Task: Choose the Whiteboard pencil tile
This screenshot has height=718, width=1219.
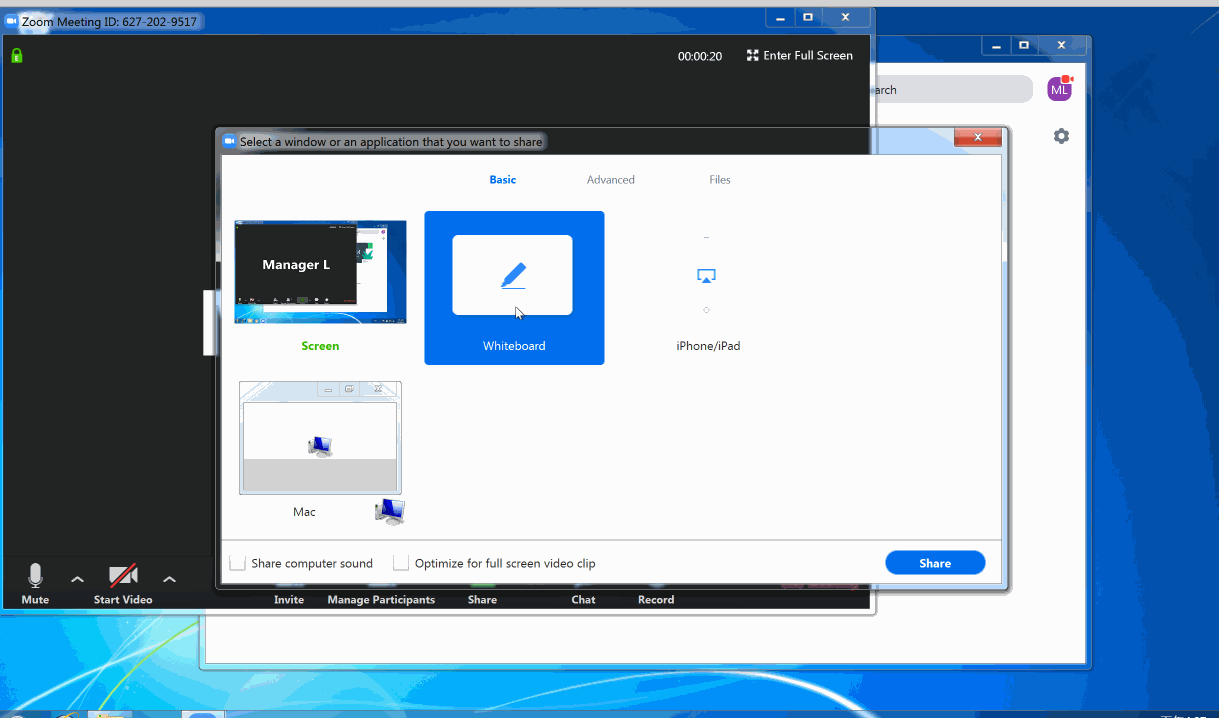Action: [514, 288]
